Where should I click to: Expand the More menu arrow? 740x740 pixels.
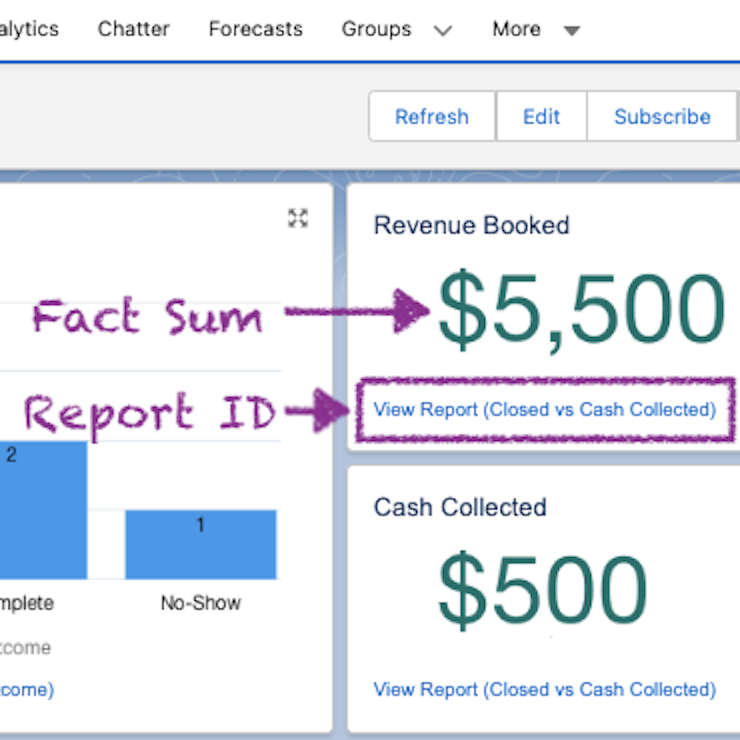point(571,31)
